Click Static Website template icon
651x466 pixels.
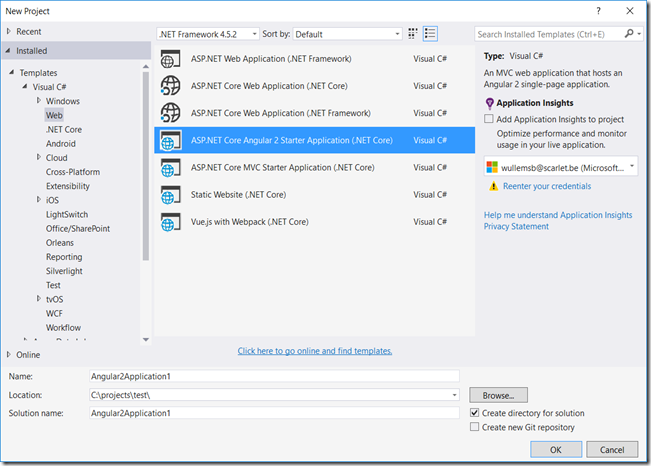tap(171, 195)
